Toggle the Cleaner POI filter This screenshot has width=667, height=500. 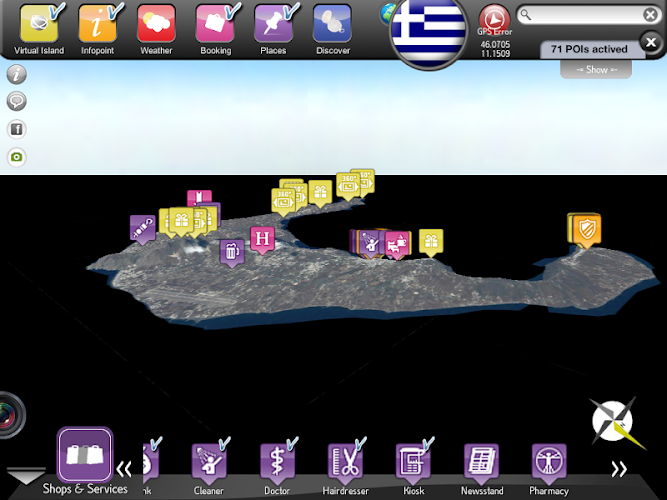tap(208, 464)
